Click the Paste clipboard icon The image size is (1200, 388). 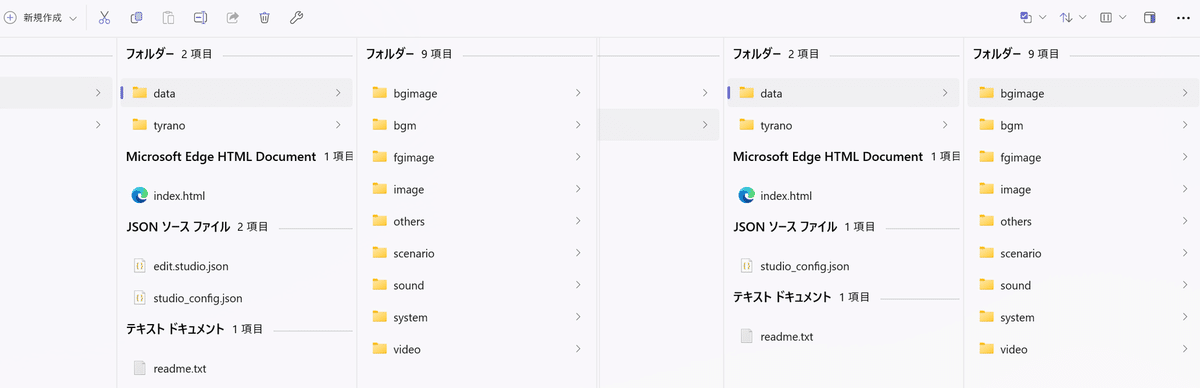(168, 18)
